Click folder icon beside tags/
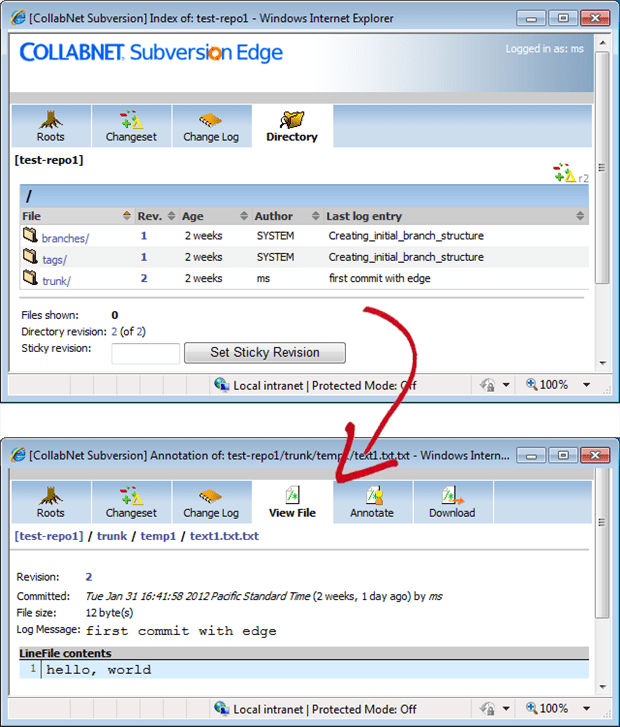 pos(31,256)
